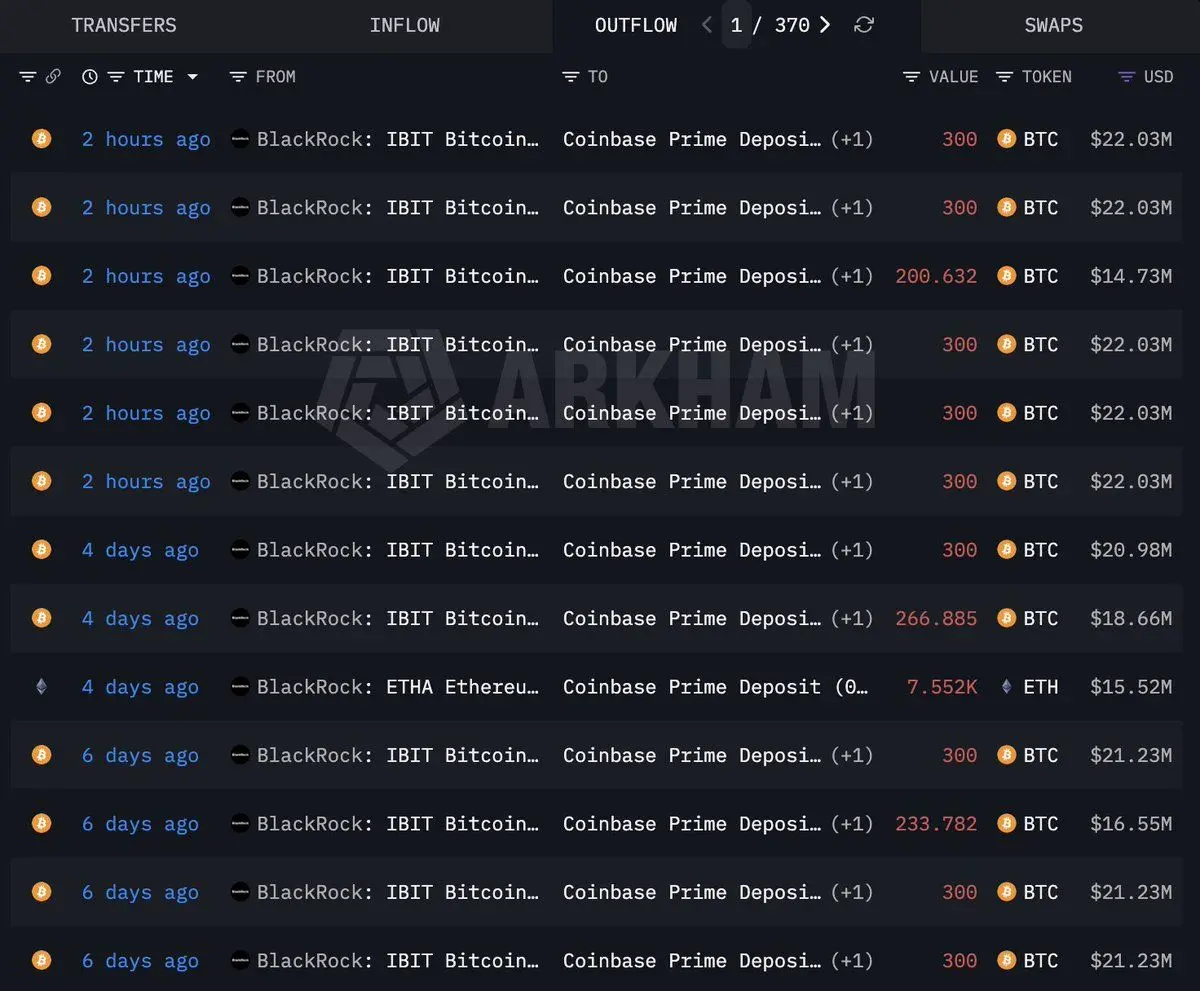The width and height of the screenshot is (1200, 991).
Task: Switch to the TRANSFERS tab
Action: (x=124, y=26)
